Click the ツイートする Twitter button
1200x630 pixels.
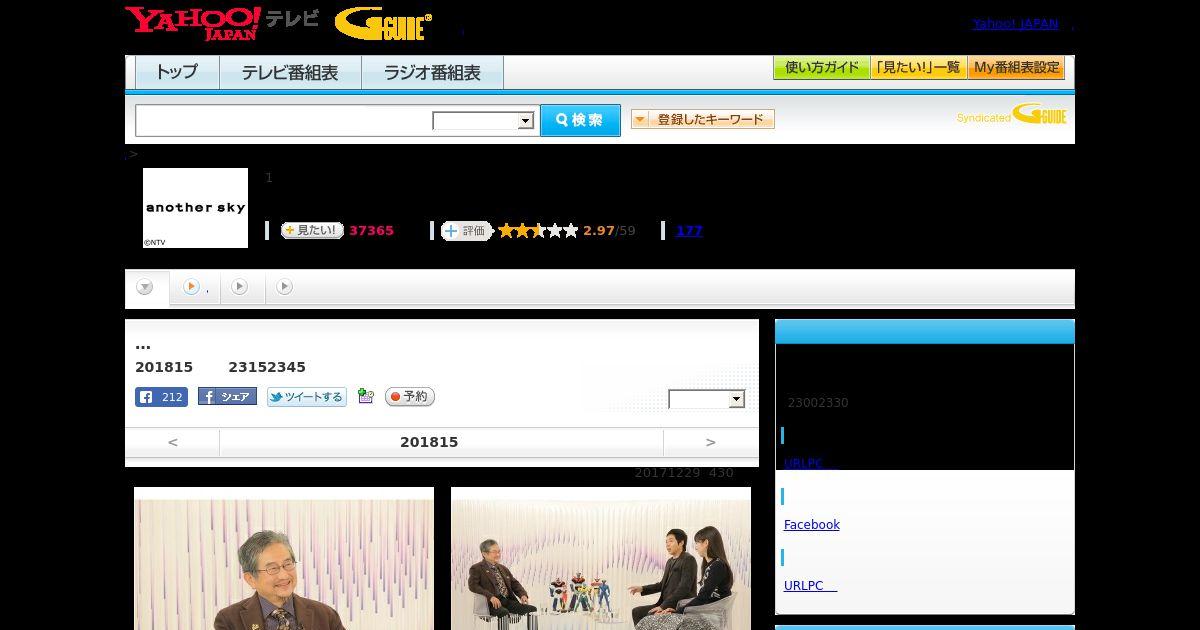point(307,397)
